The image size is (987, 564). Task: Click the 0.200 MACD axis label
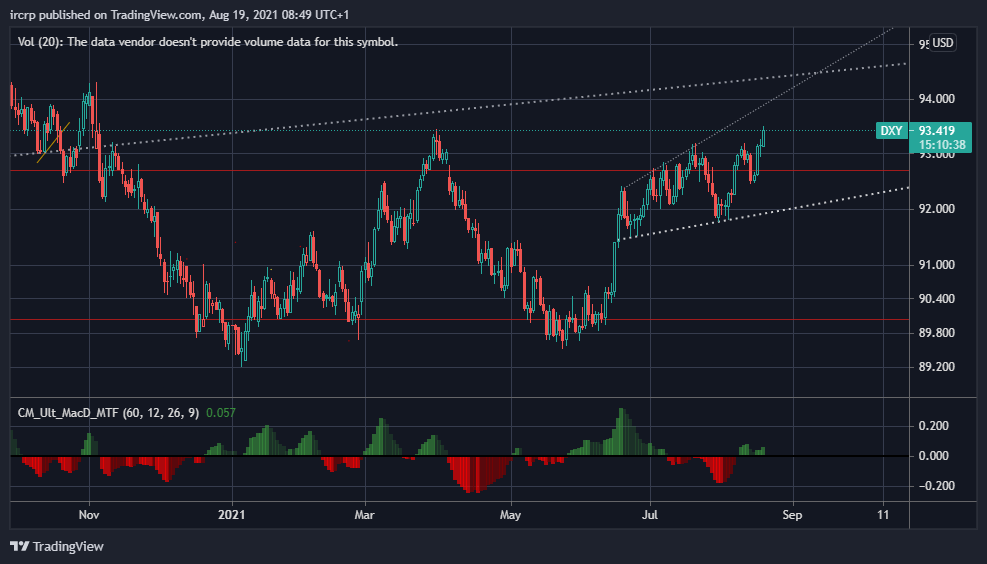pos(933,426)
